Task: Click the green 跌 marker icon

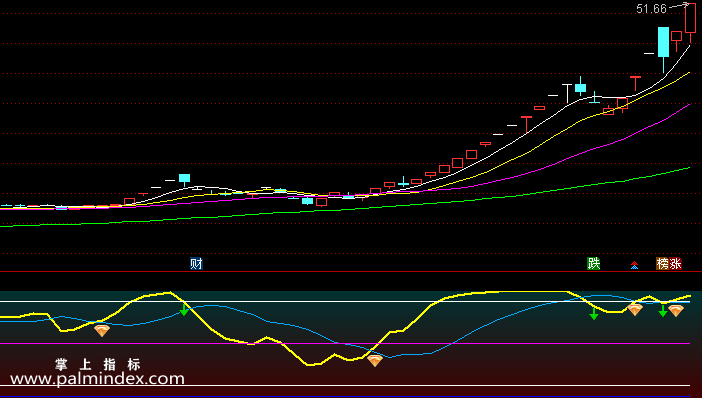Action: point(594,264)
